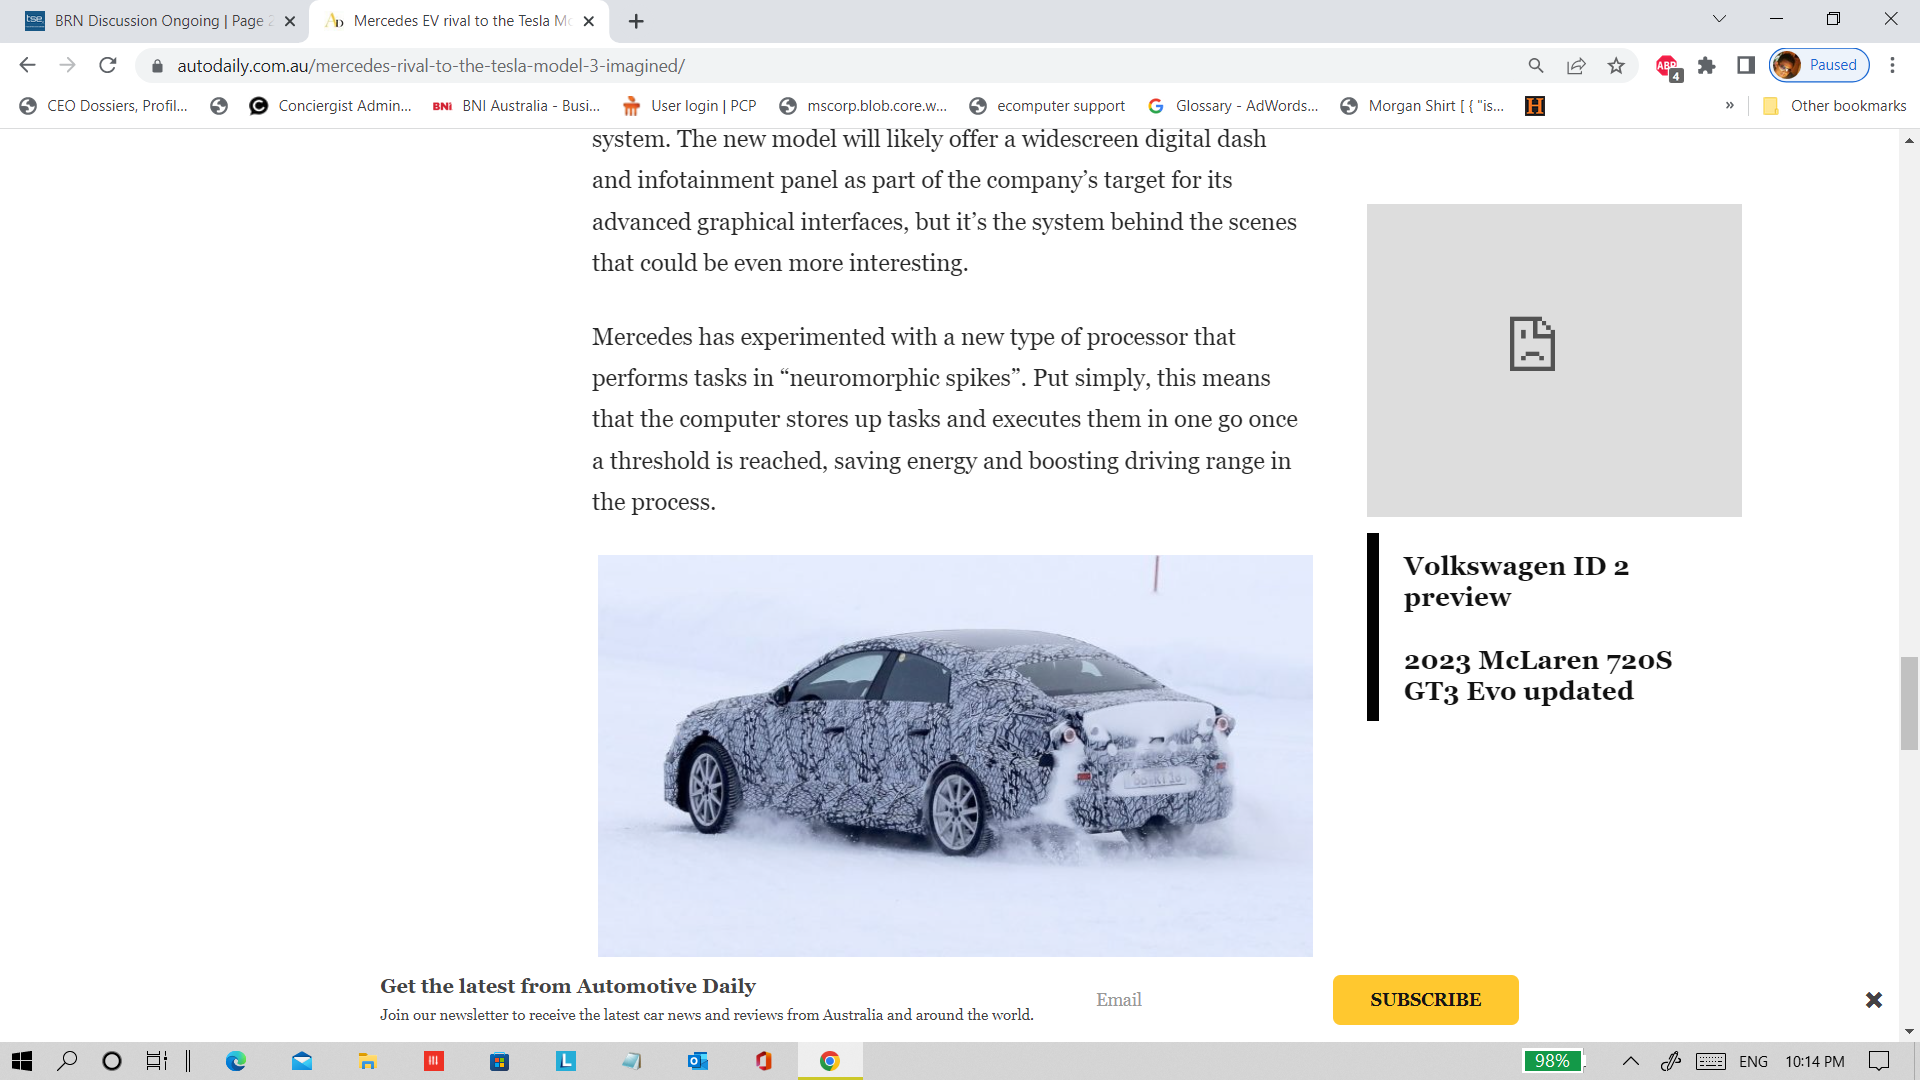Click Chrome icon in taskbar

click(x=830, y=1061)
